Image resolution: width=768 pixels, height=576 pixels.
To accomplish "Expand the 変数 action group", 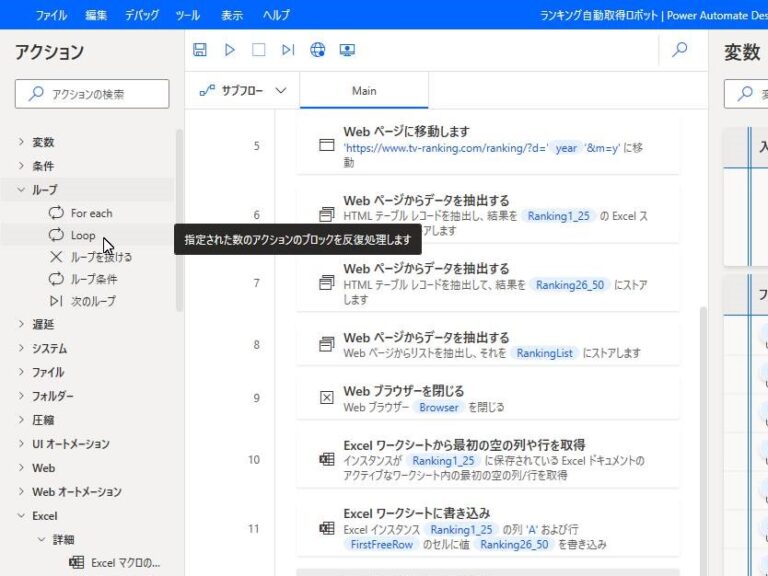I will [21, 142].
